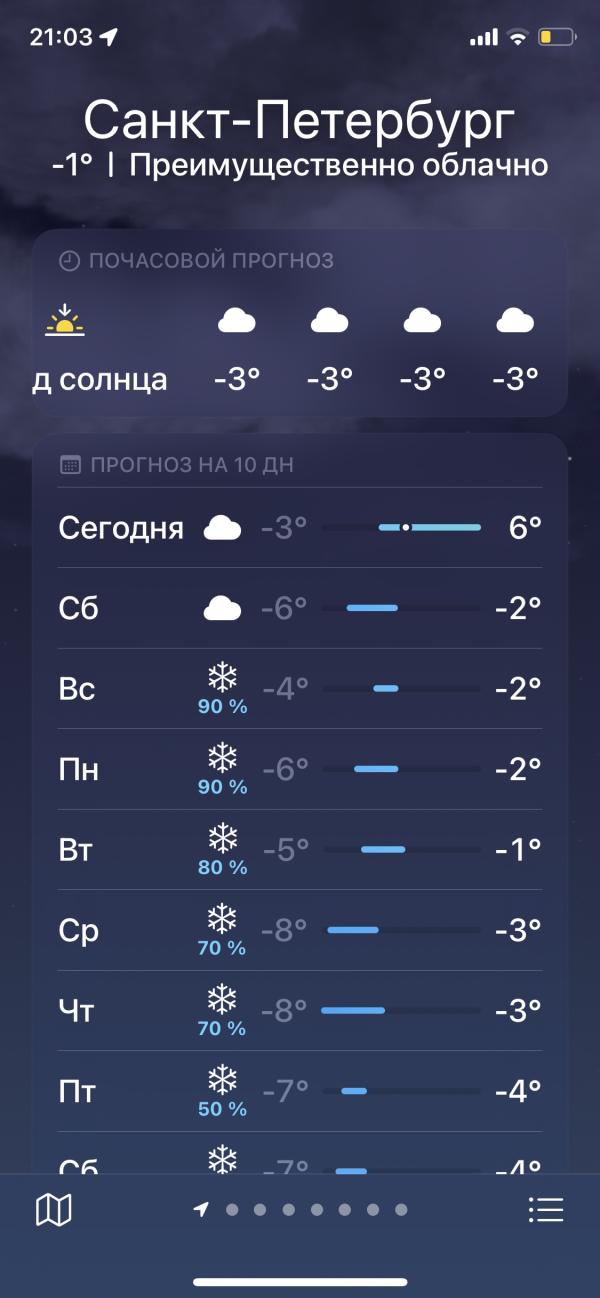Open the city list icon
This screenshot has height=1298, width=600.
click(x=546, y=1210)
